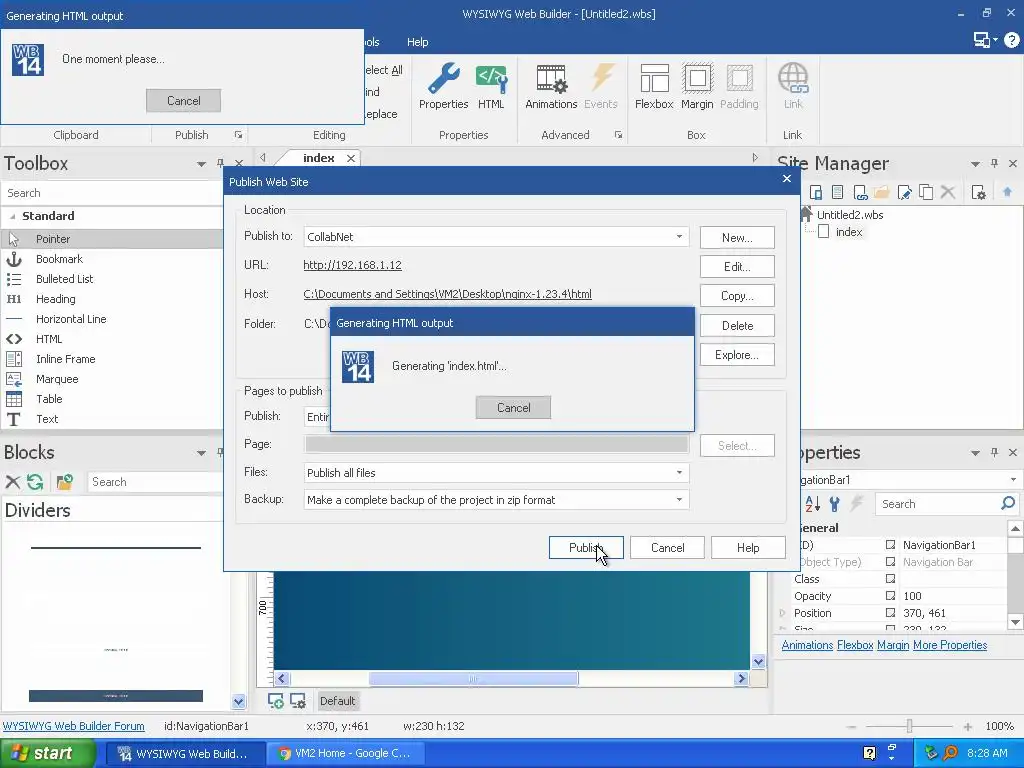Open the http://192.168.1.12 URL link
1024x768 pixels.
click(353, 265)
